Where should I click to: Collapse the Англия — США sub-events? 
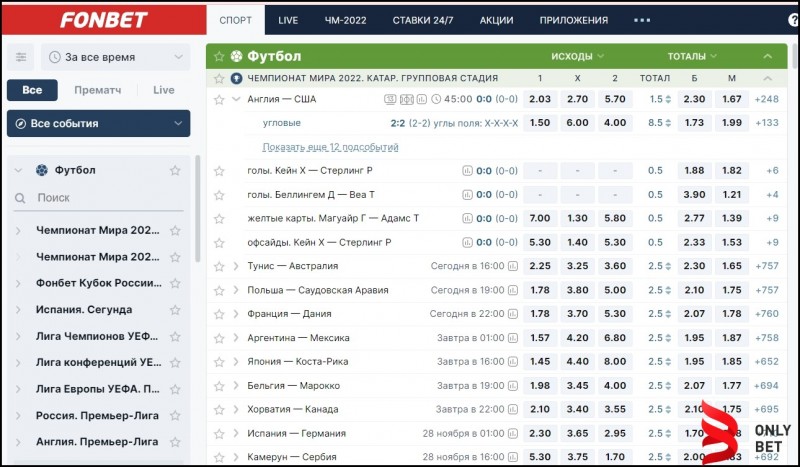pyautogui.click(x=236, y=99)
